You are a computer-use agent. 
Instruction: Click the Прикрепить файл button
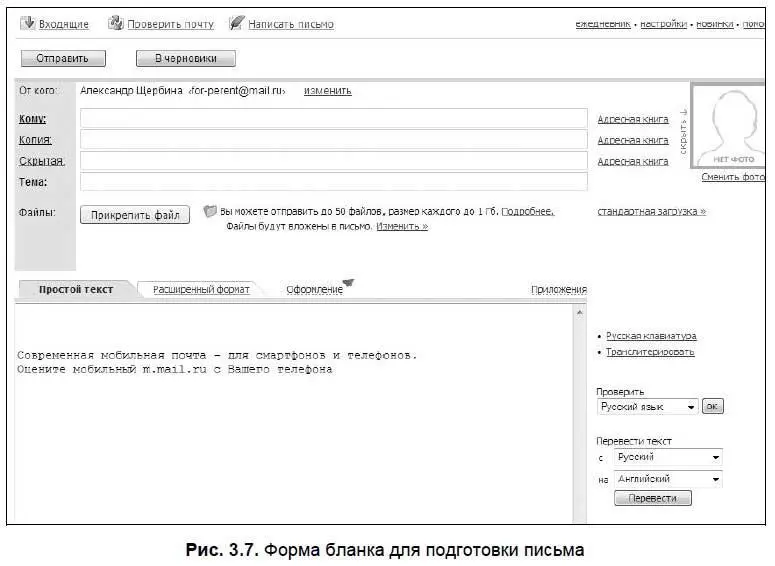coord(135,215)
